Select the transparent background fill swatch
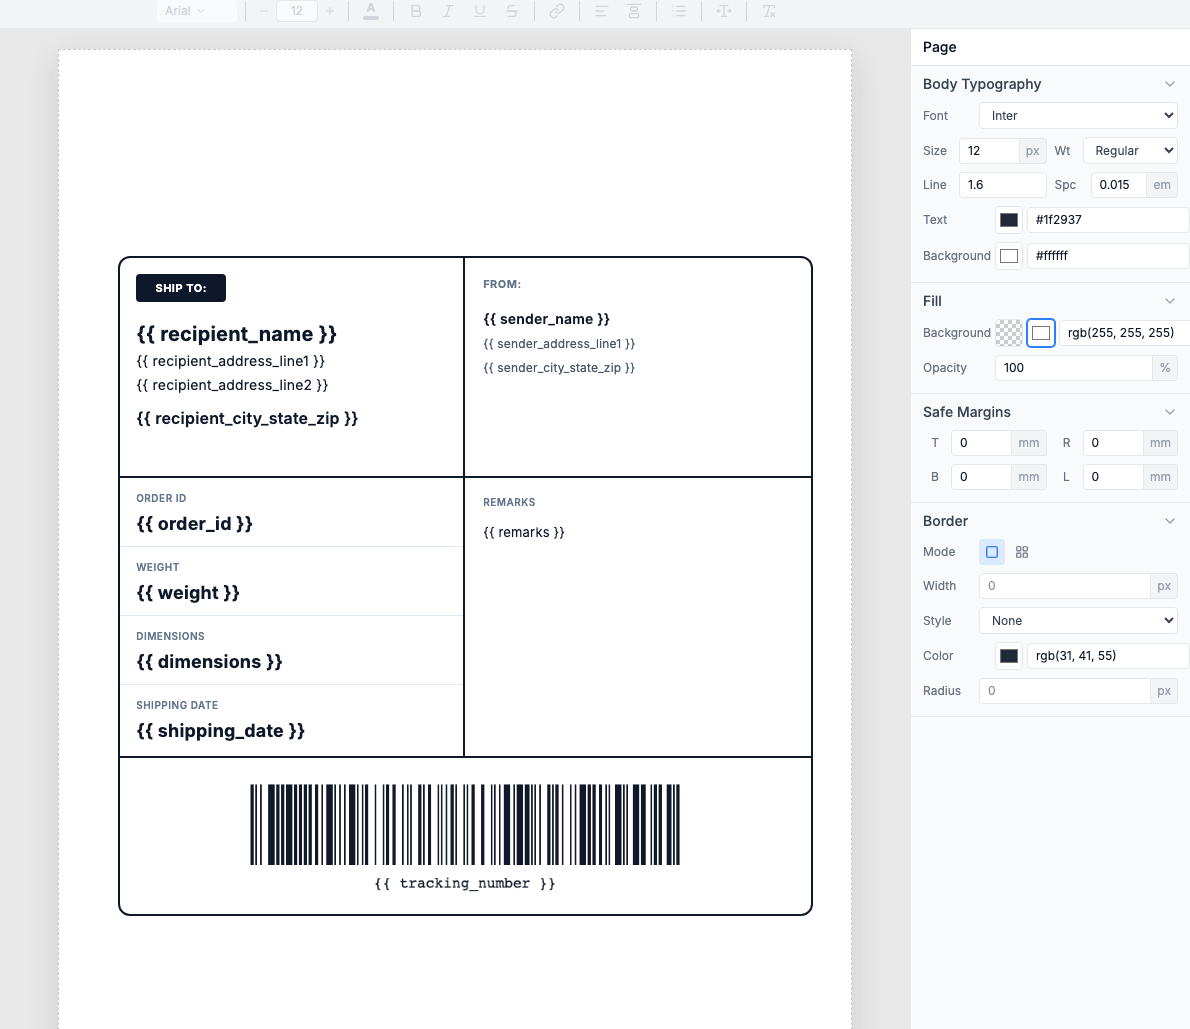 pyautogui.click(x=1008, y=332)
